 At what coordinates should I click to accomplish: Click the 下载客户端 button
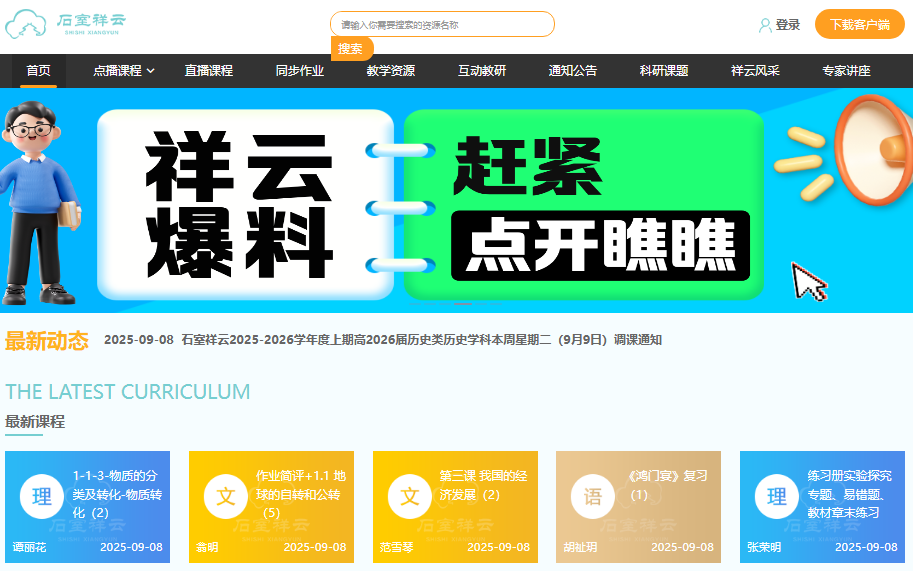pos(860,24)
